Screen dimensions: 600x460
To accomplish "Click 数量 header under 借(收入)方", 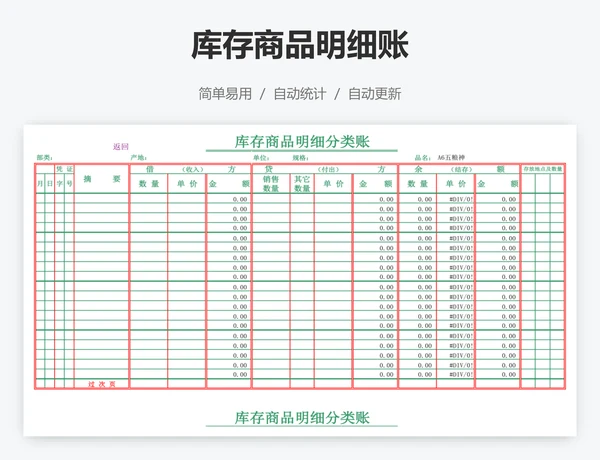I will click(149, 184).
